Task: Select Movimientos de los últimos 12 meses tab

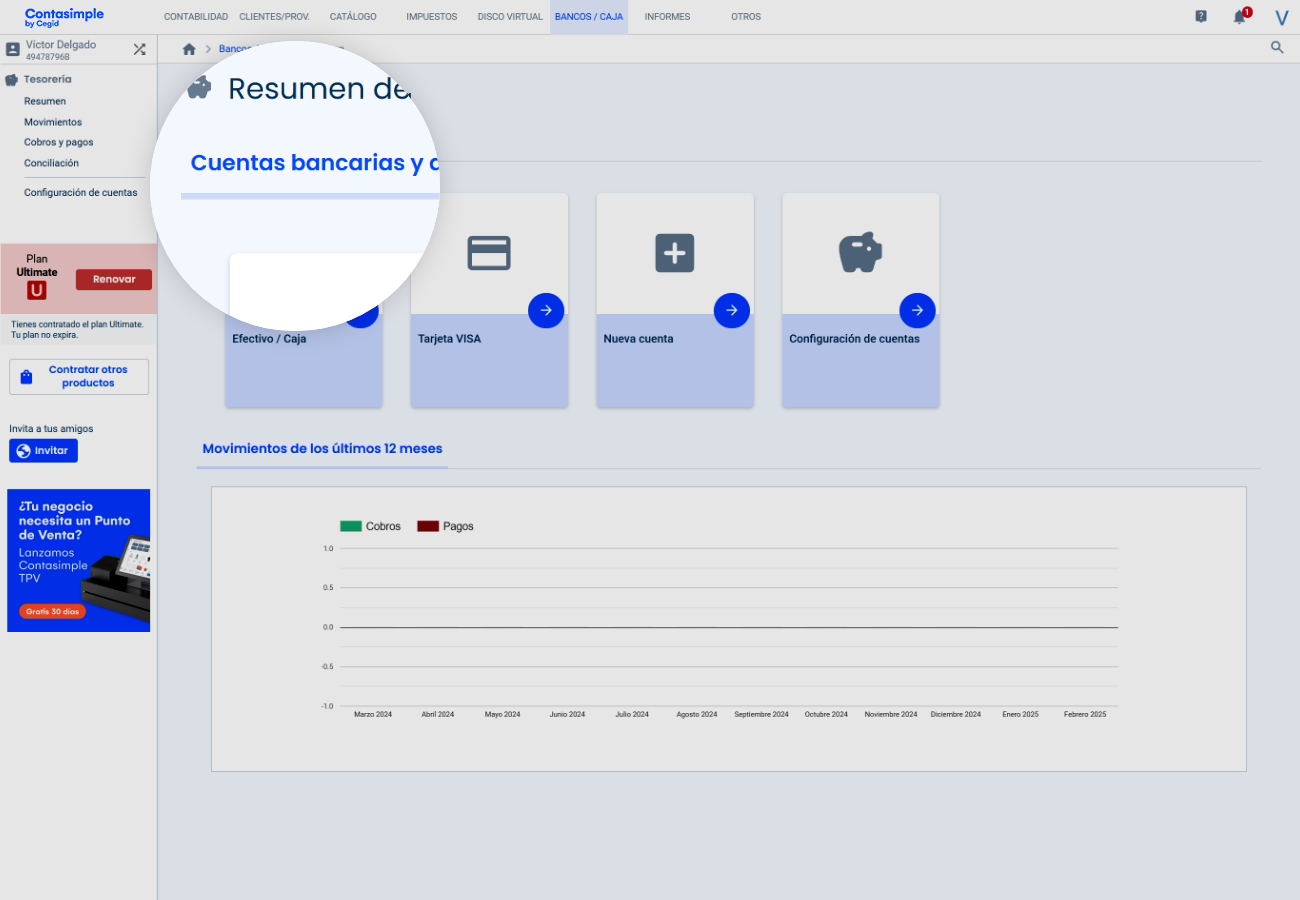Action: 322,449
